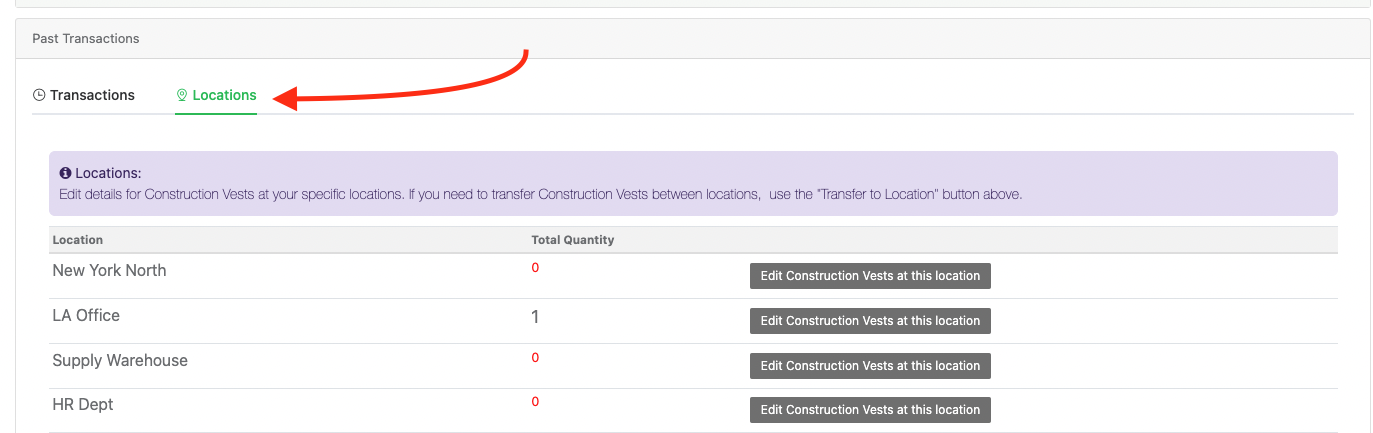This screenshot has width=1373, height=433.
Task: Click the Total Quantity column header
Action: coord(572,240)
